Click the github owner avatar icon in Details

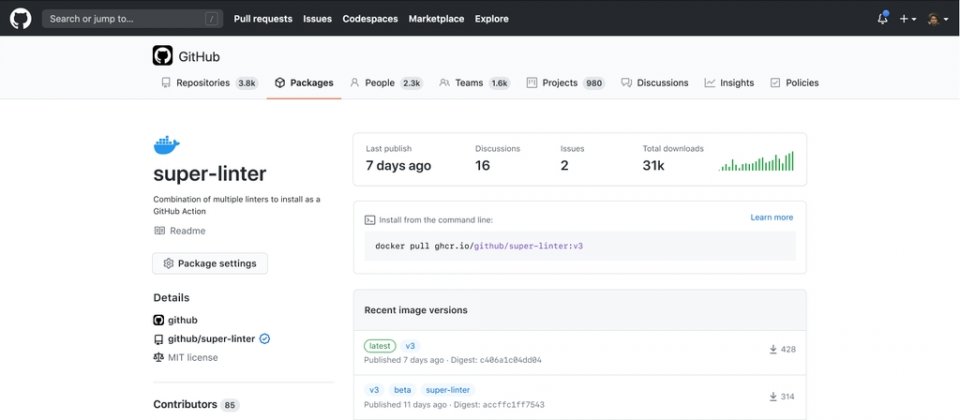[x=159, y=320]
